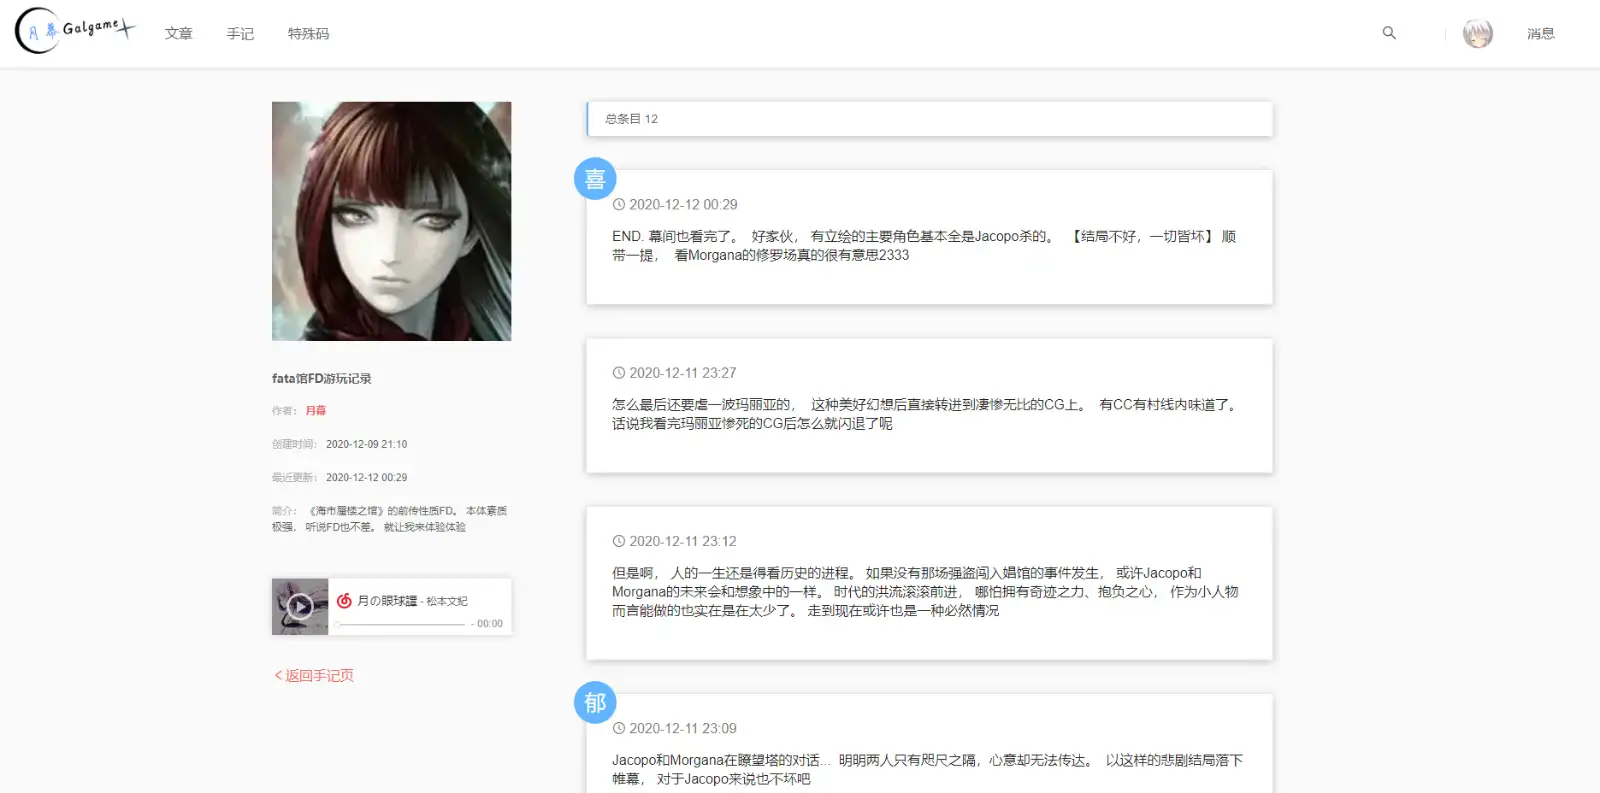Click author link 月幕

point(316,411)
